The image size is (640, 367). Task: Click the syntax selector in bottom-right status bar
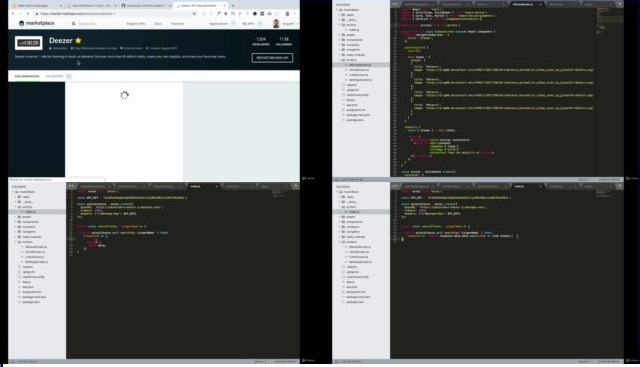tap(609, 361)
